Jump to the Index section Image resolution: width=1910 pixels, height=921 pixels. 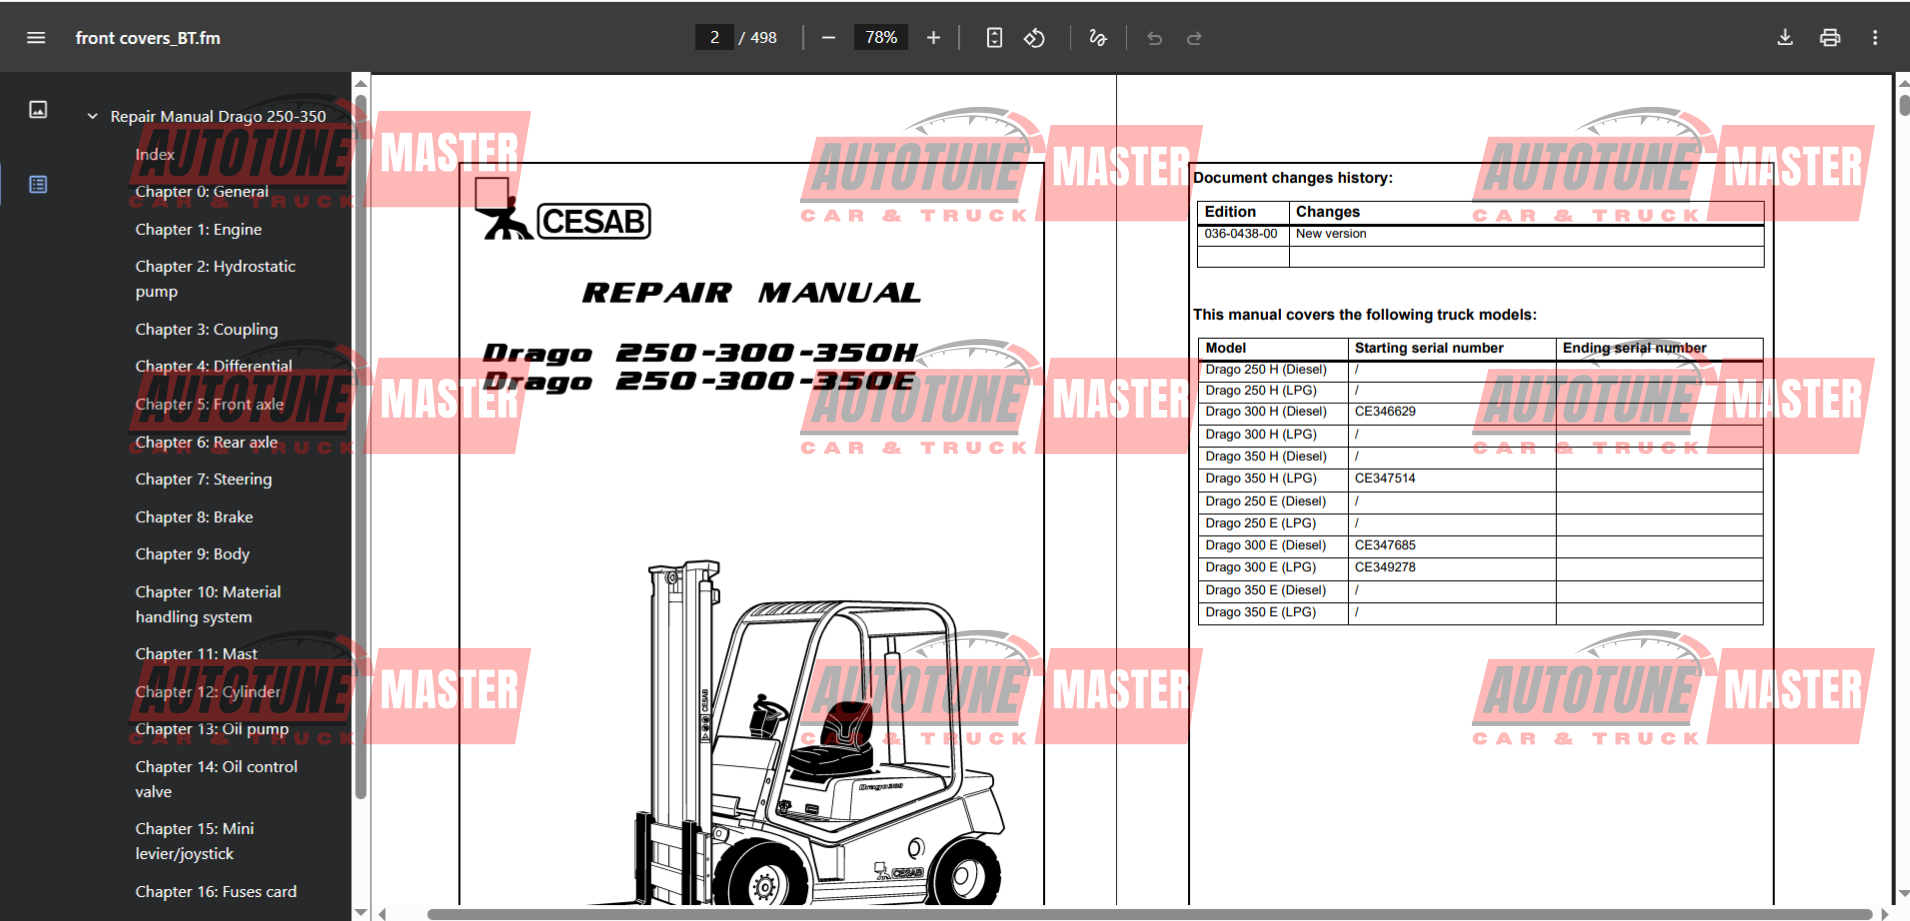154,153
